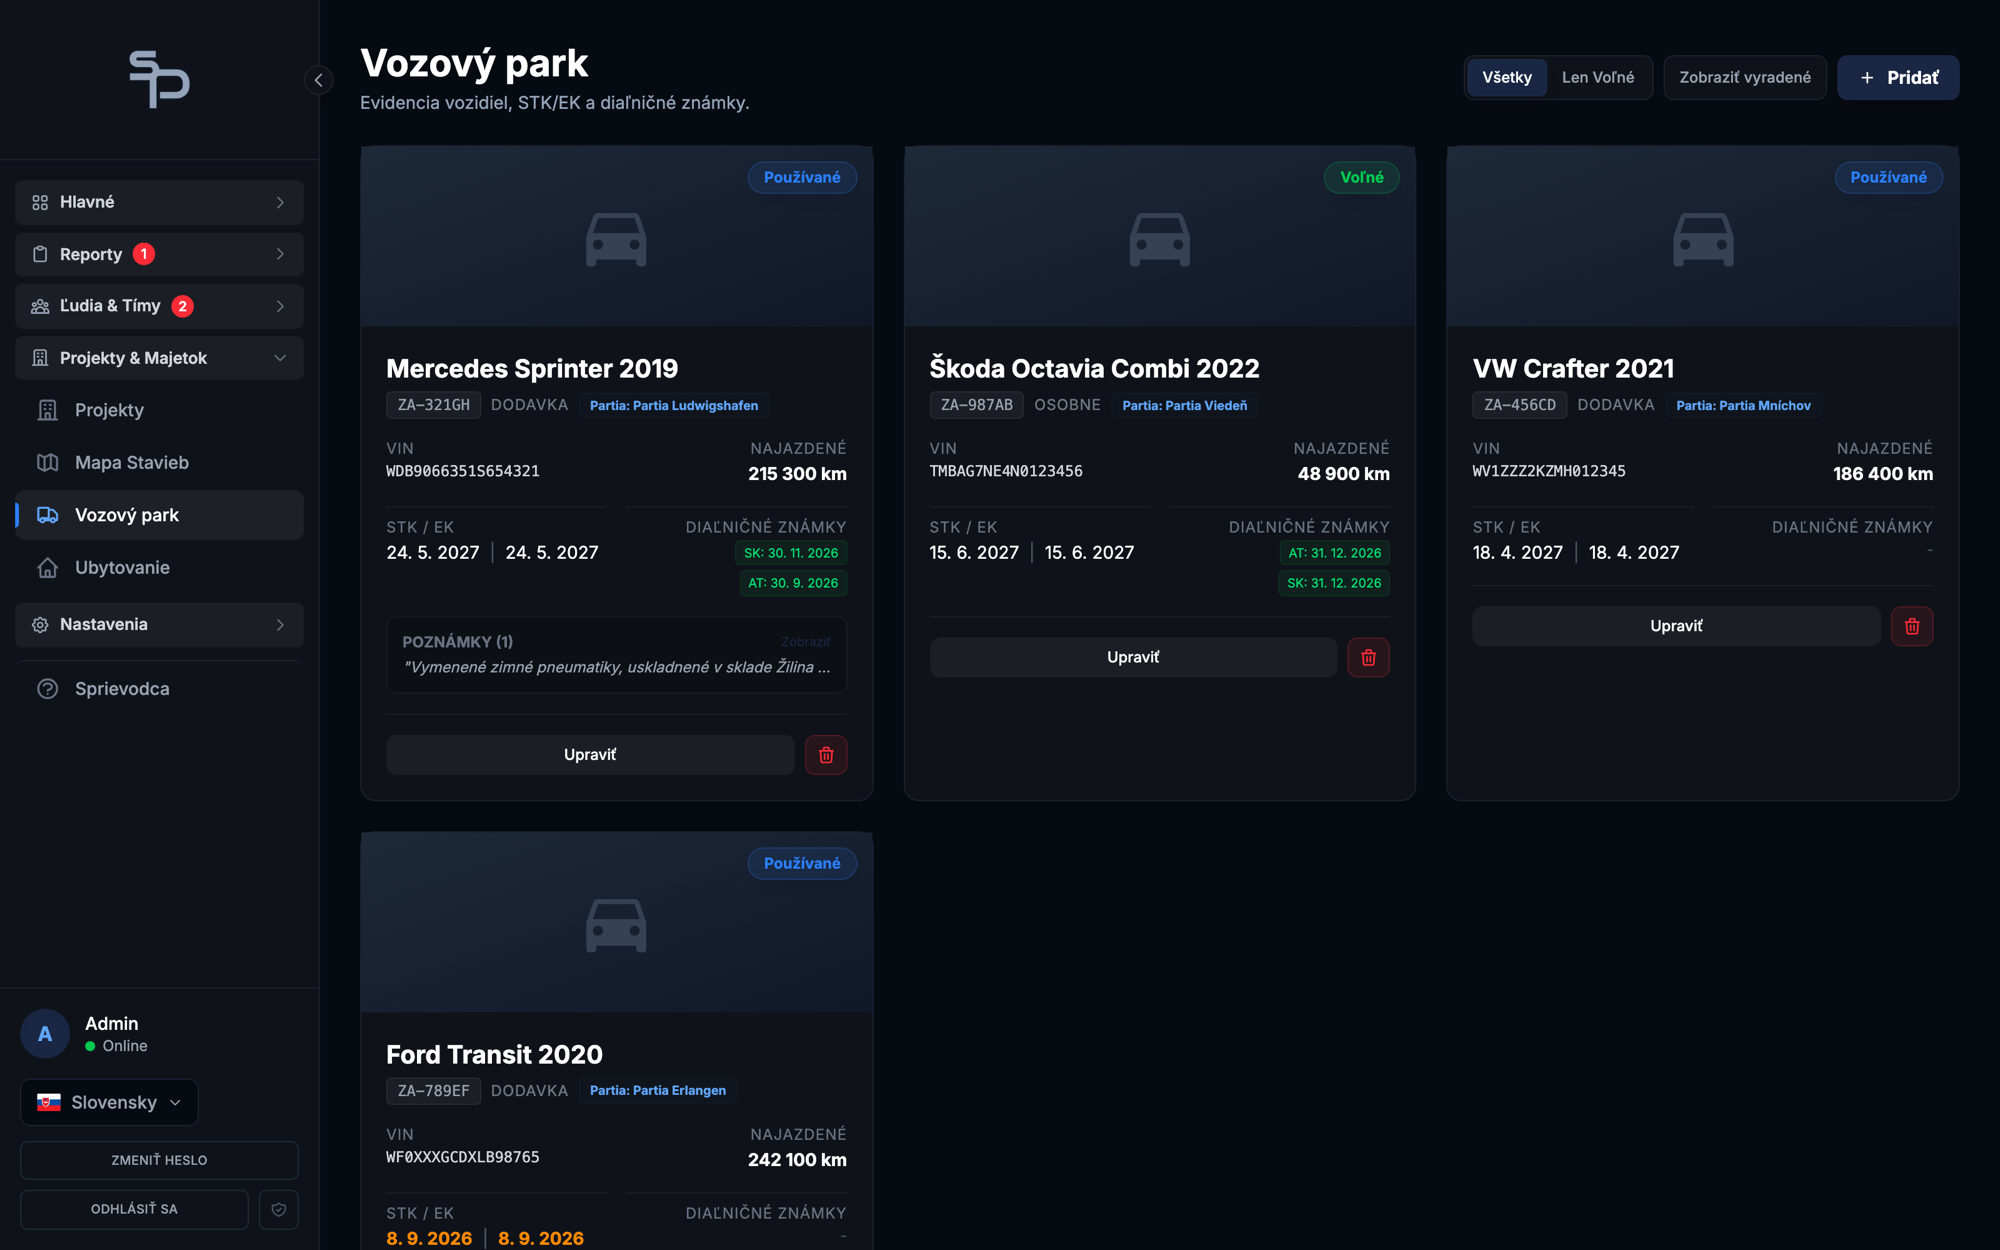Click the Admin avatar icon
2000x1250 pixels.
[45, 1034]
